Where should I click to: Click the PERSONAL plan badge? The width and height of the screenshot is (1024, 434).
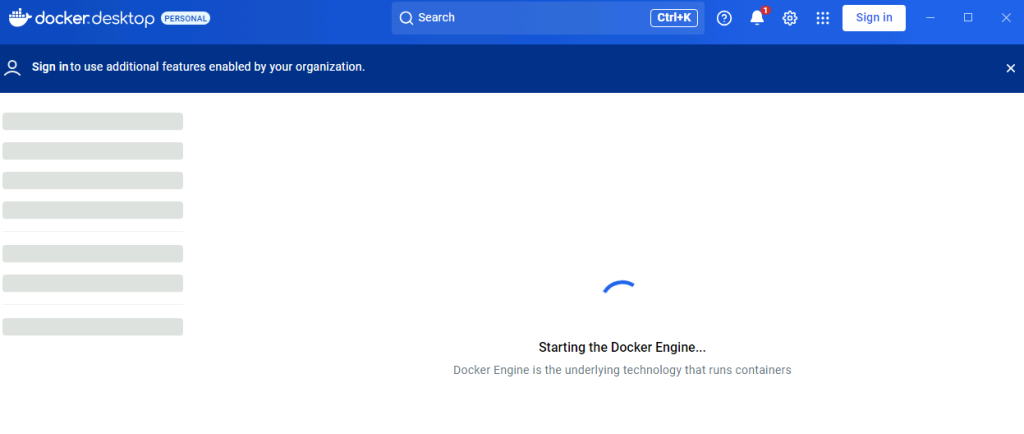click(185, 18)
